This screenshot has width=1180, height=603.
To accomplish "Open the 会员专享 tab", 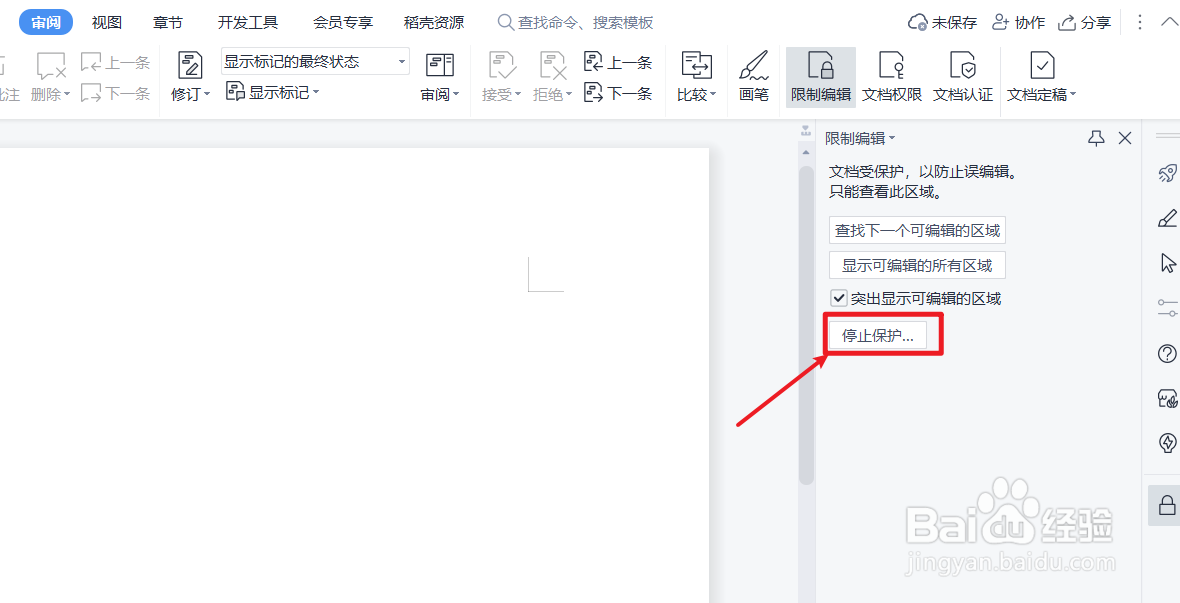I will 343,23.
